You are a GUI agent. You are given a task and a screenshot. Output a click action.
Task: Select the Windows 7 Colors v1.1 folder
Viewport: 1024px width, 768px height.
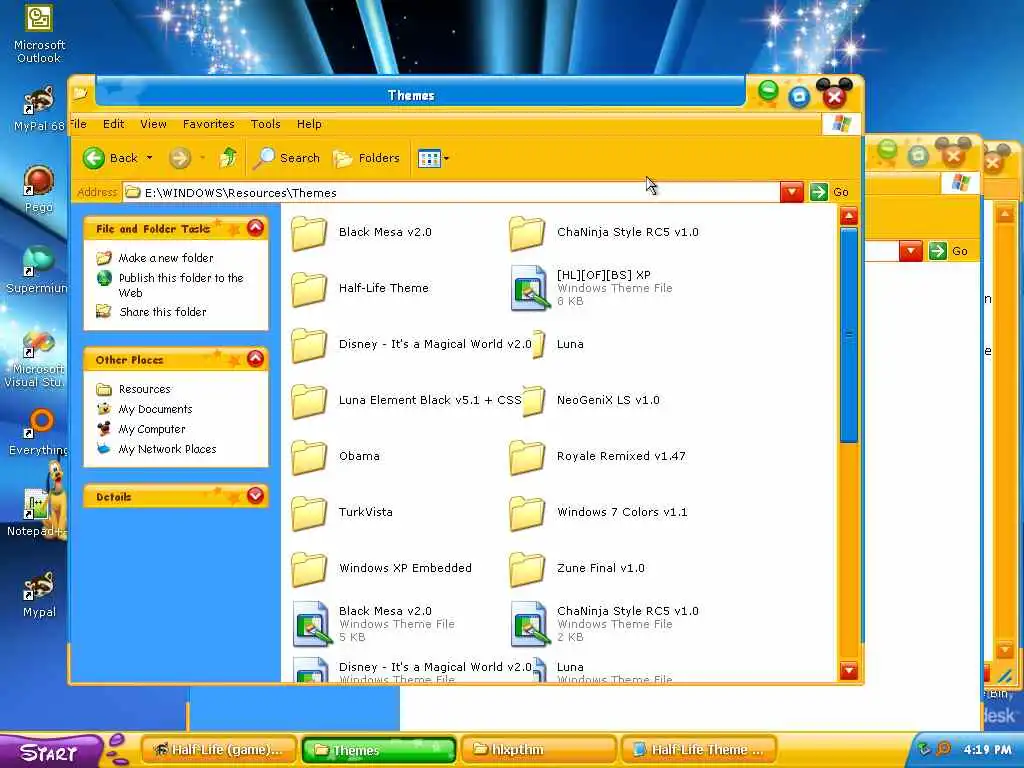coord(598,512)
